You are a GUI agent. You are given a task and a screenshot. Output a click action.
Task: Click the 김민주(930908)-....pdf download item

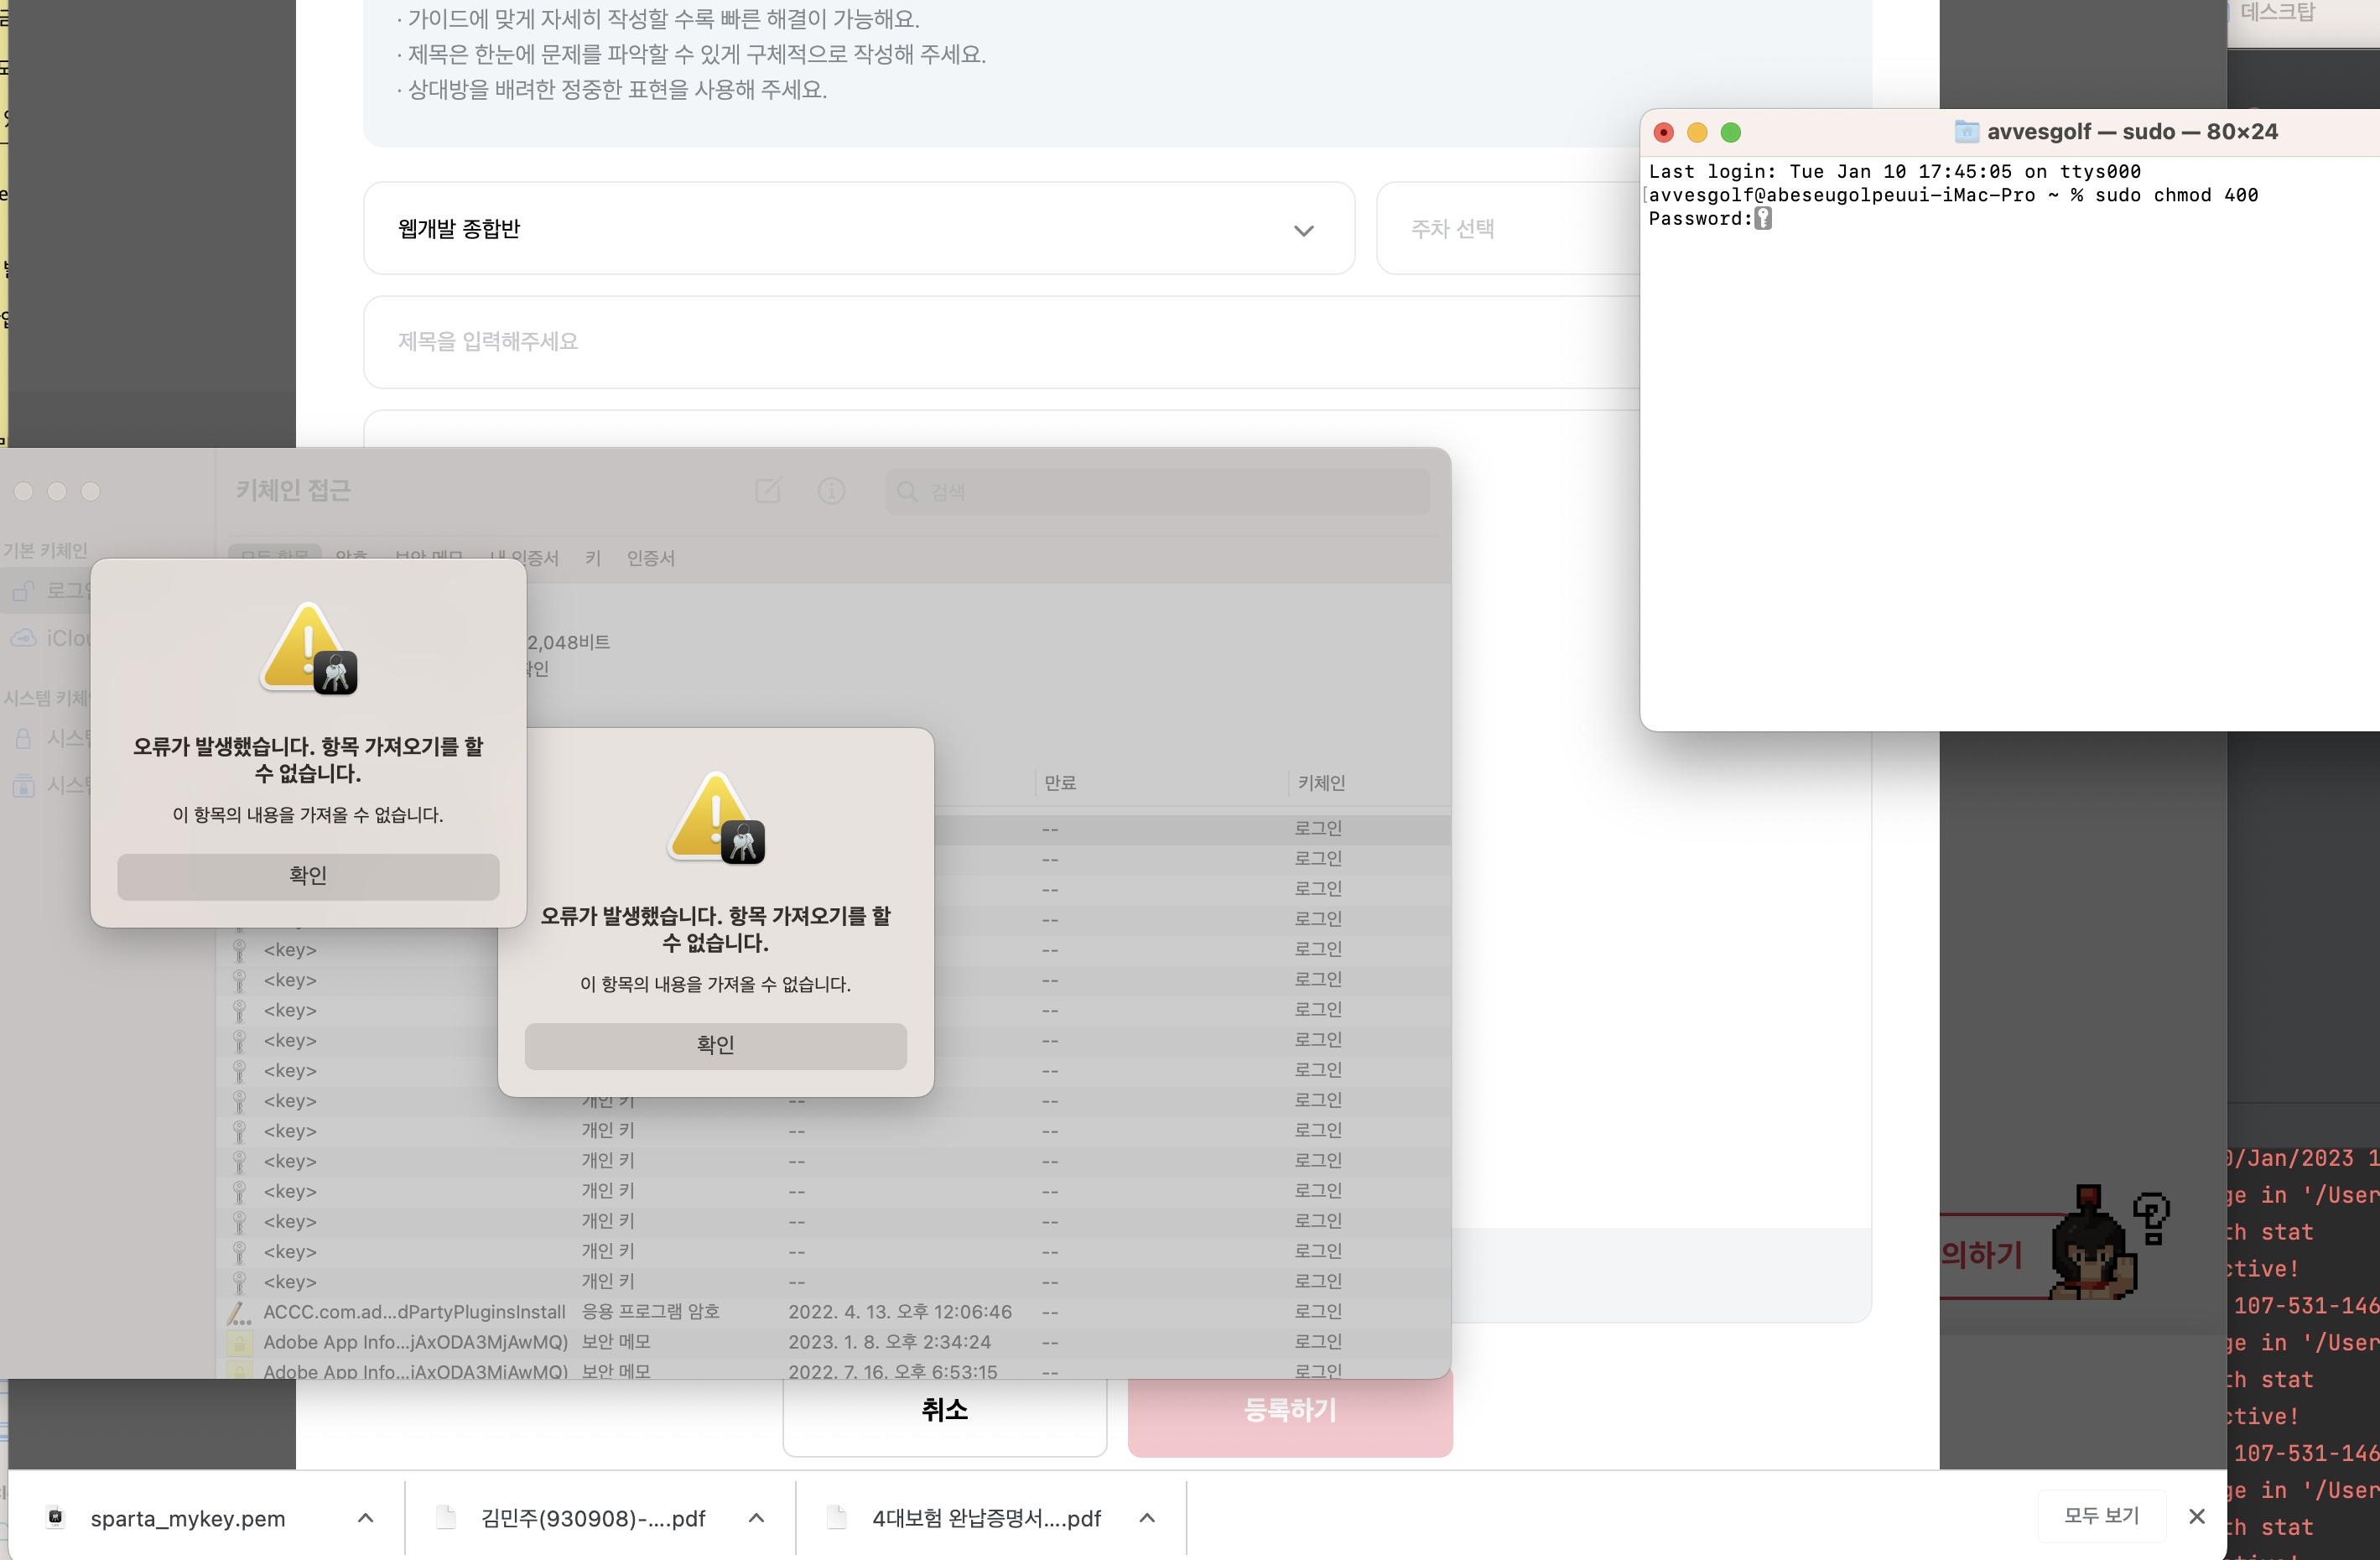(x=593, y=1519)
